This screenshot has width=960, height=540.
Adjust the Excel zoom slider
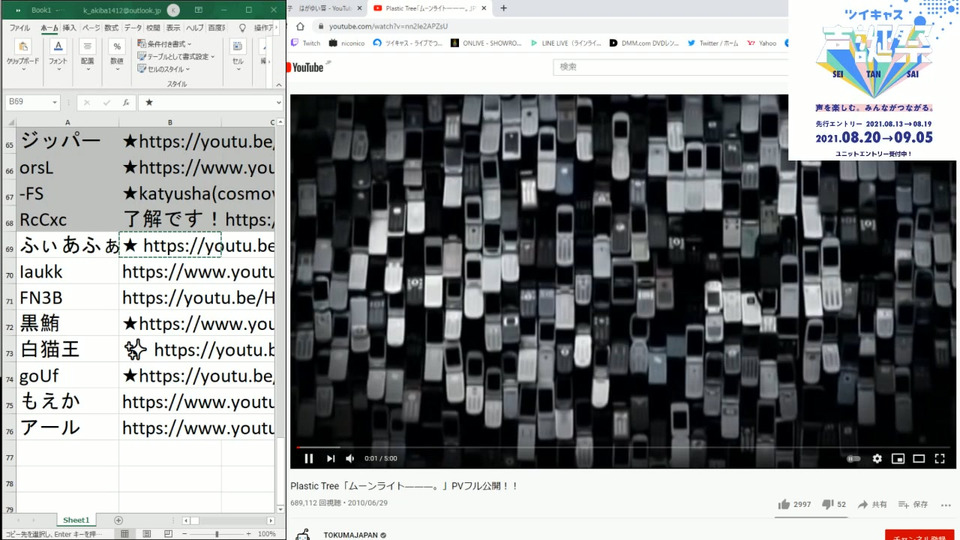point(217,534)
